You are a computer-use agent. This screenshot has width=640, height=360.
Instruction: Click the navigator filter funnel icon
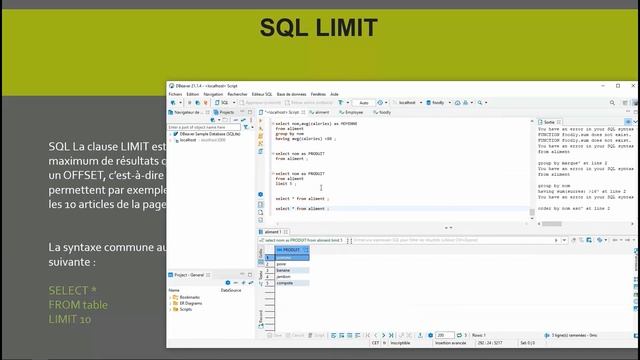point(246,127)
